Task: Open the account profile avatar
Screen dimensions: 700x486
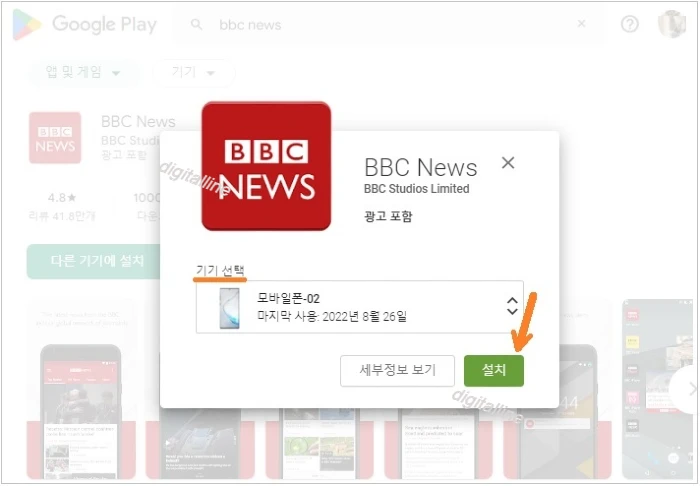Action: click(x=672, y=24)
